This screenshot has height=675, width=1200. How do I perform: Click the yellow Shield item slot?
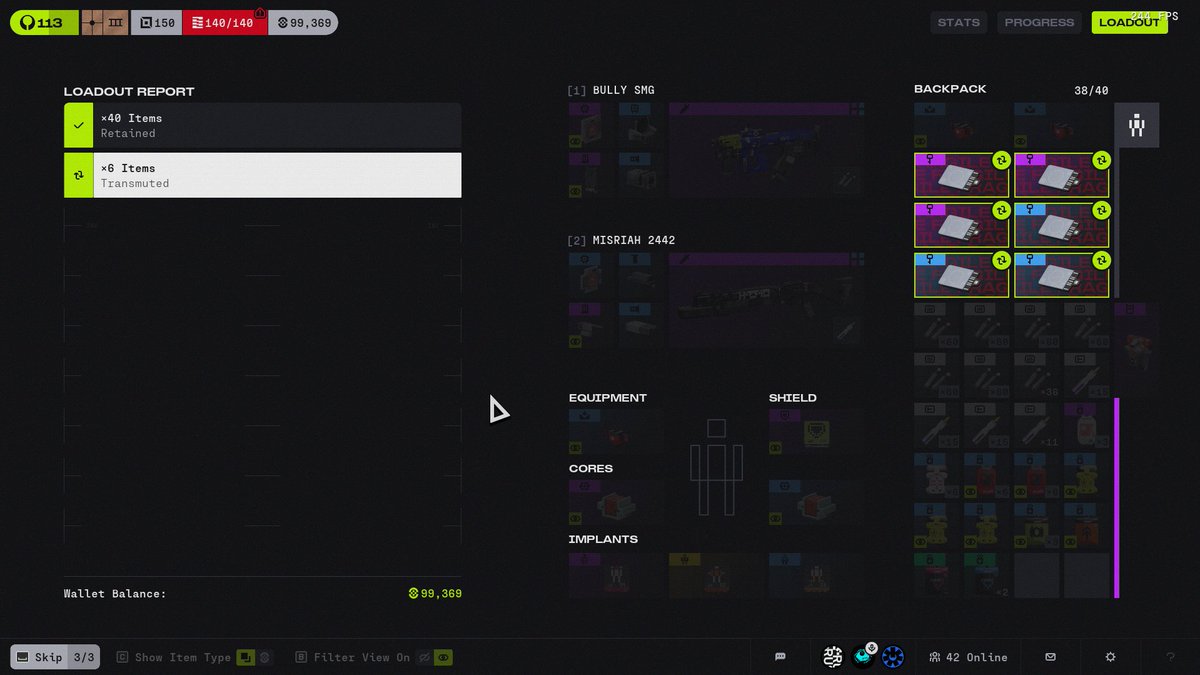(x=816, y=432)
